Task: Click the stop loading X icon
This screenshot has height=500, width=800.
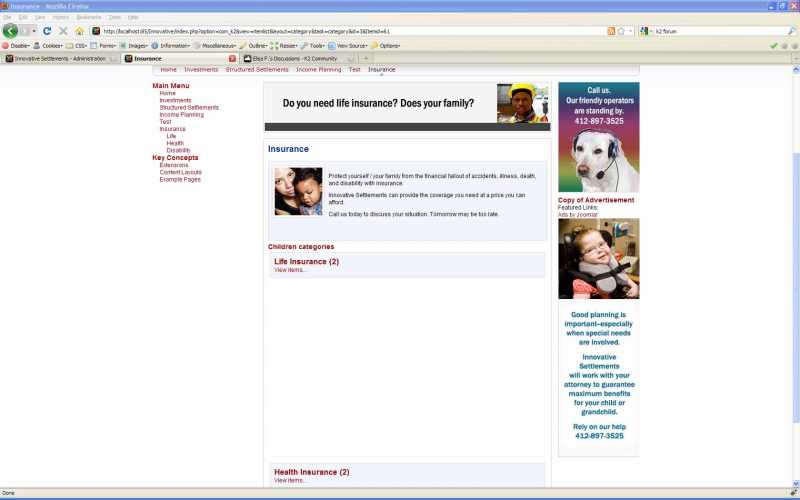Action: (x=63, y=31)
